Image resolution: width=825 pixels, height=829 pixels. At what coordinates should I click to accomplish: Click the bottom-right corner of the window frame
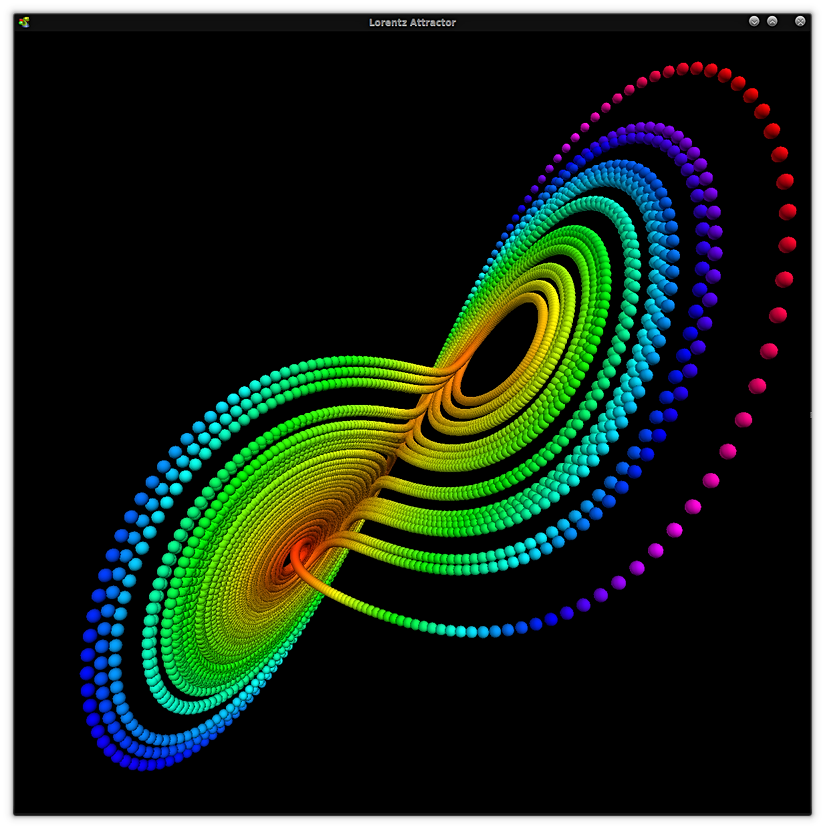click(x=811, y=813)
